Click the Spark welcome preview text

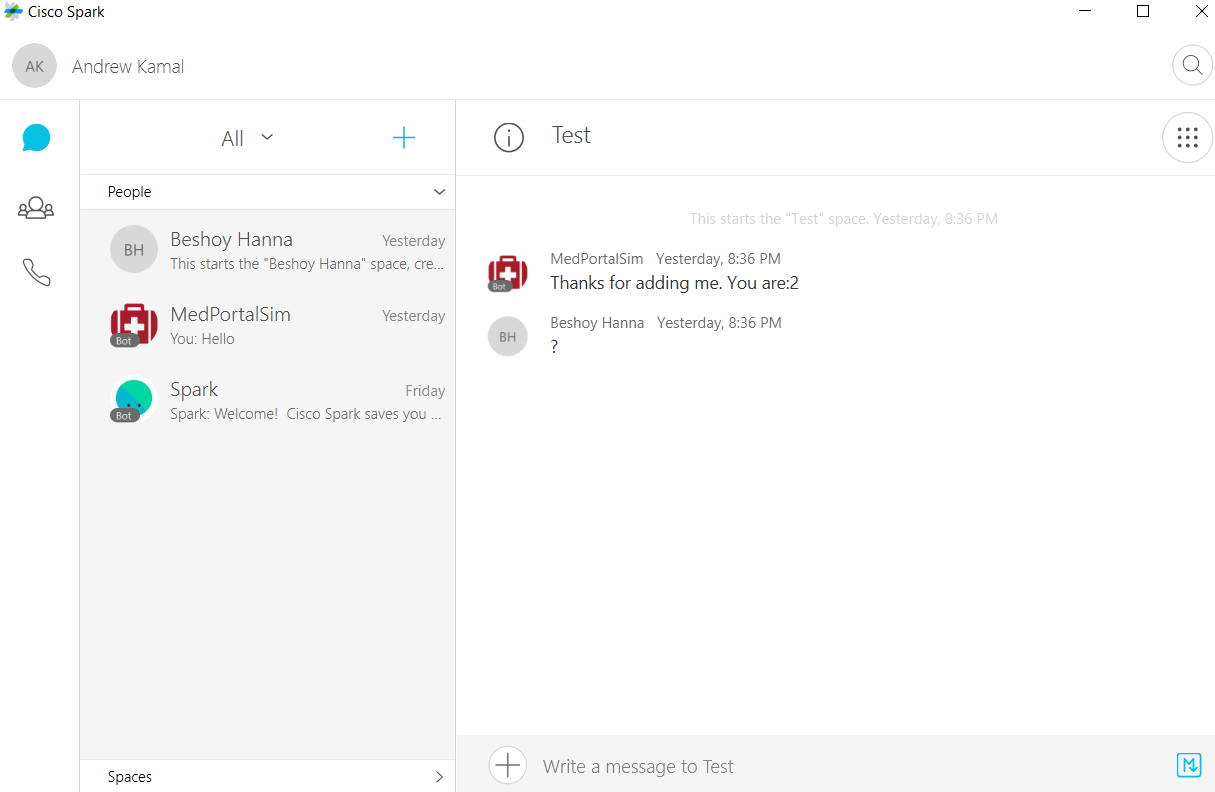tap(306, 414)
